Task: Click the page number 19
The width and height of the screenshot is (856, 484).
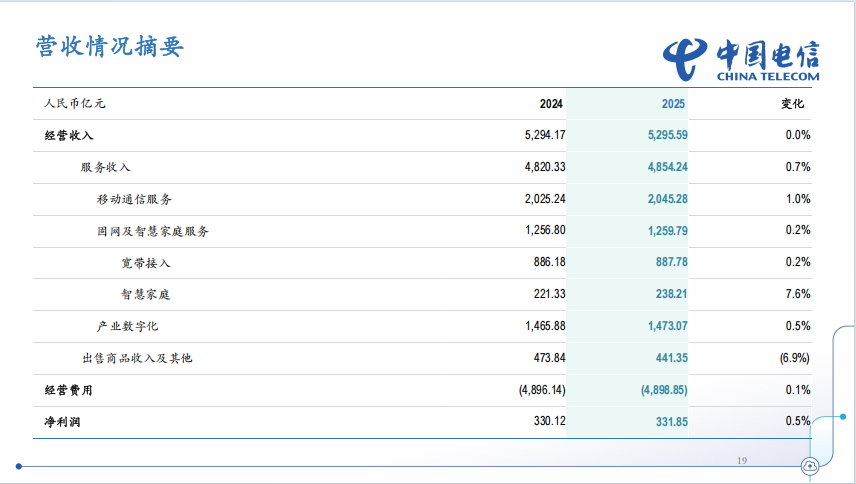Action: (741, 460)
